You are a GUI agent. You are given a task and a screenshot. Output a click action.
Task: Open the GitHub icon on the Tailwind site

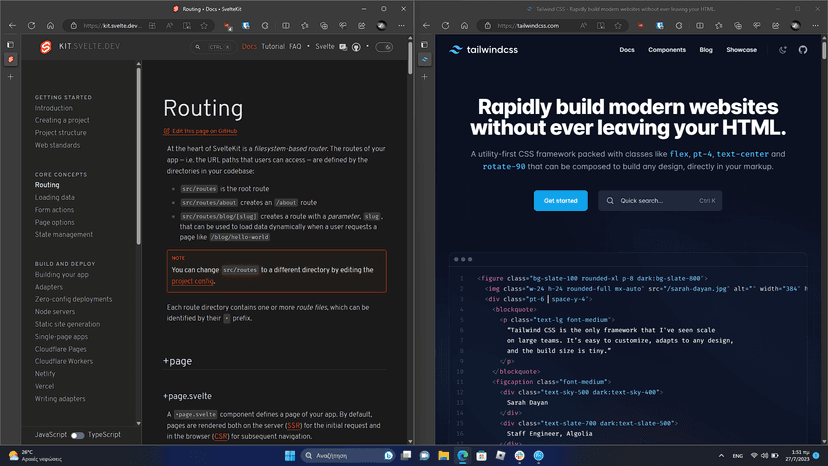tap(802, 49)
